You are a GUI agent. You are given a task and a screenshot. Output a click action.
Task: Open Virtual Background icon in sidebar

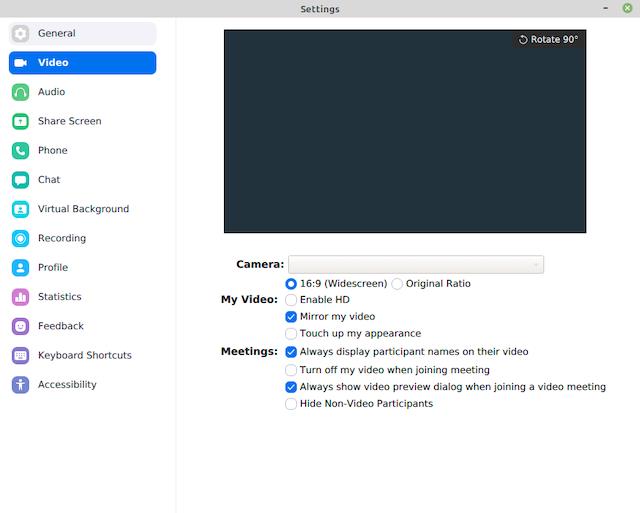[20, 209]
